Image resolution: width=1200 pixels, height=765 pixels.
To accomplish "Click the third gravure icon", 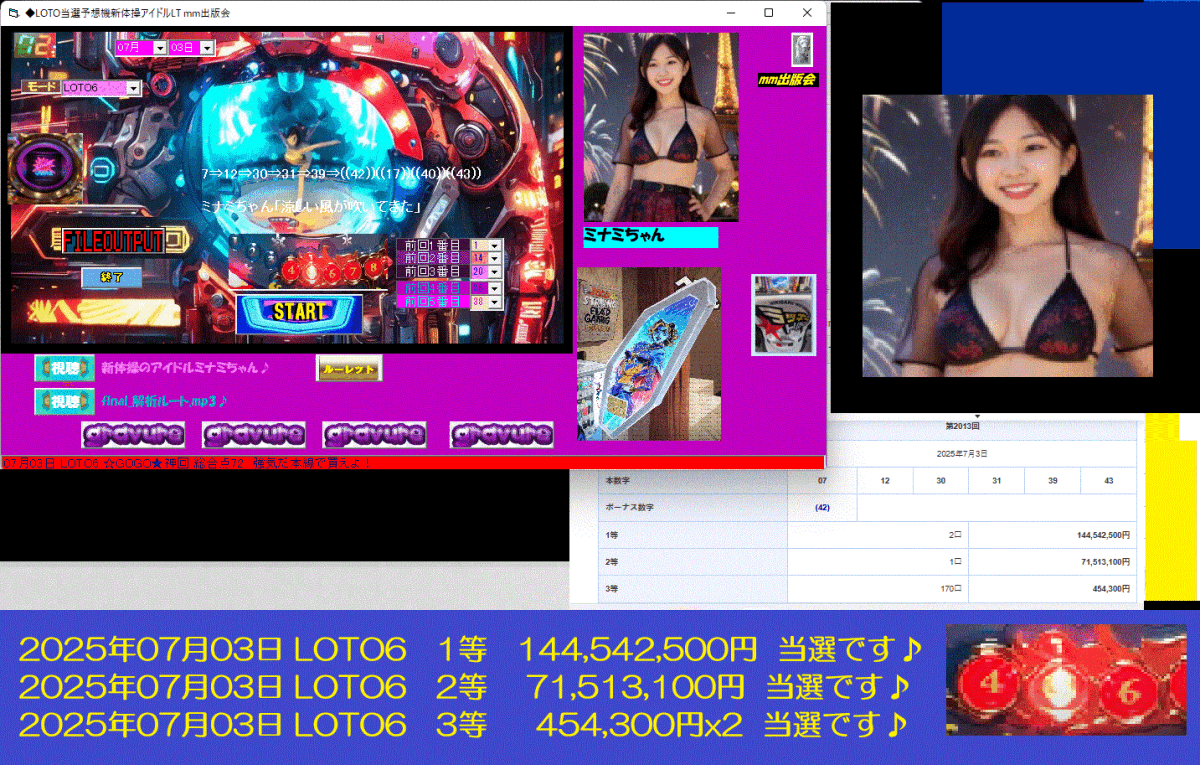I will 377,434.
